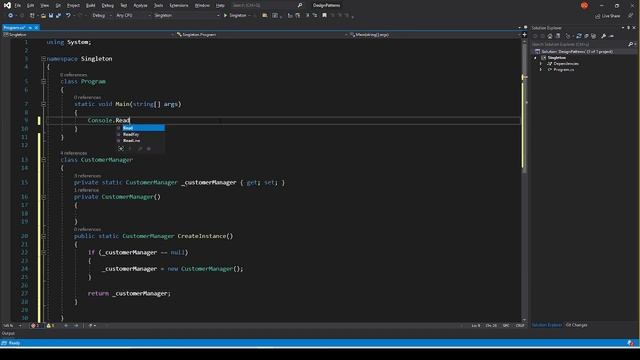Image resolution: width=640 pixels, height=360 pixels.
Task: Click the bookmark toolbar icon
Action: click(324, 16)
